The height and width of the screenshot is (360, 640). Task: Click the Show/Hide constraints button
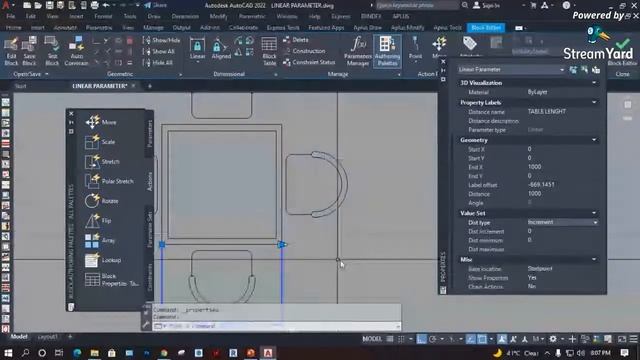click(x=161, y=40)
